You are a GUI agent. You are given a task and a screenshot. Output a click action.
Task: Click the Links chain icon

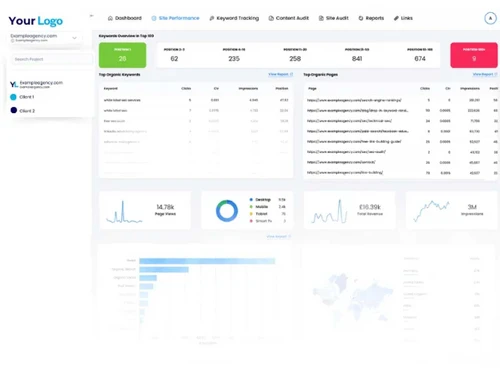(x=396, y=18)
